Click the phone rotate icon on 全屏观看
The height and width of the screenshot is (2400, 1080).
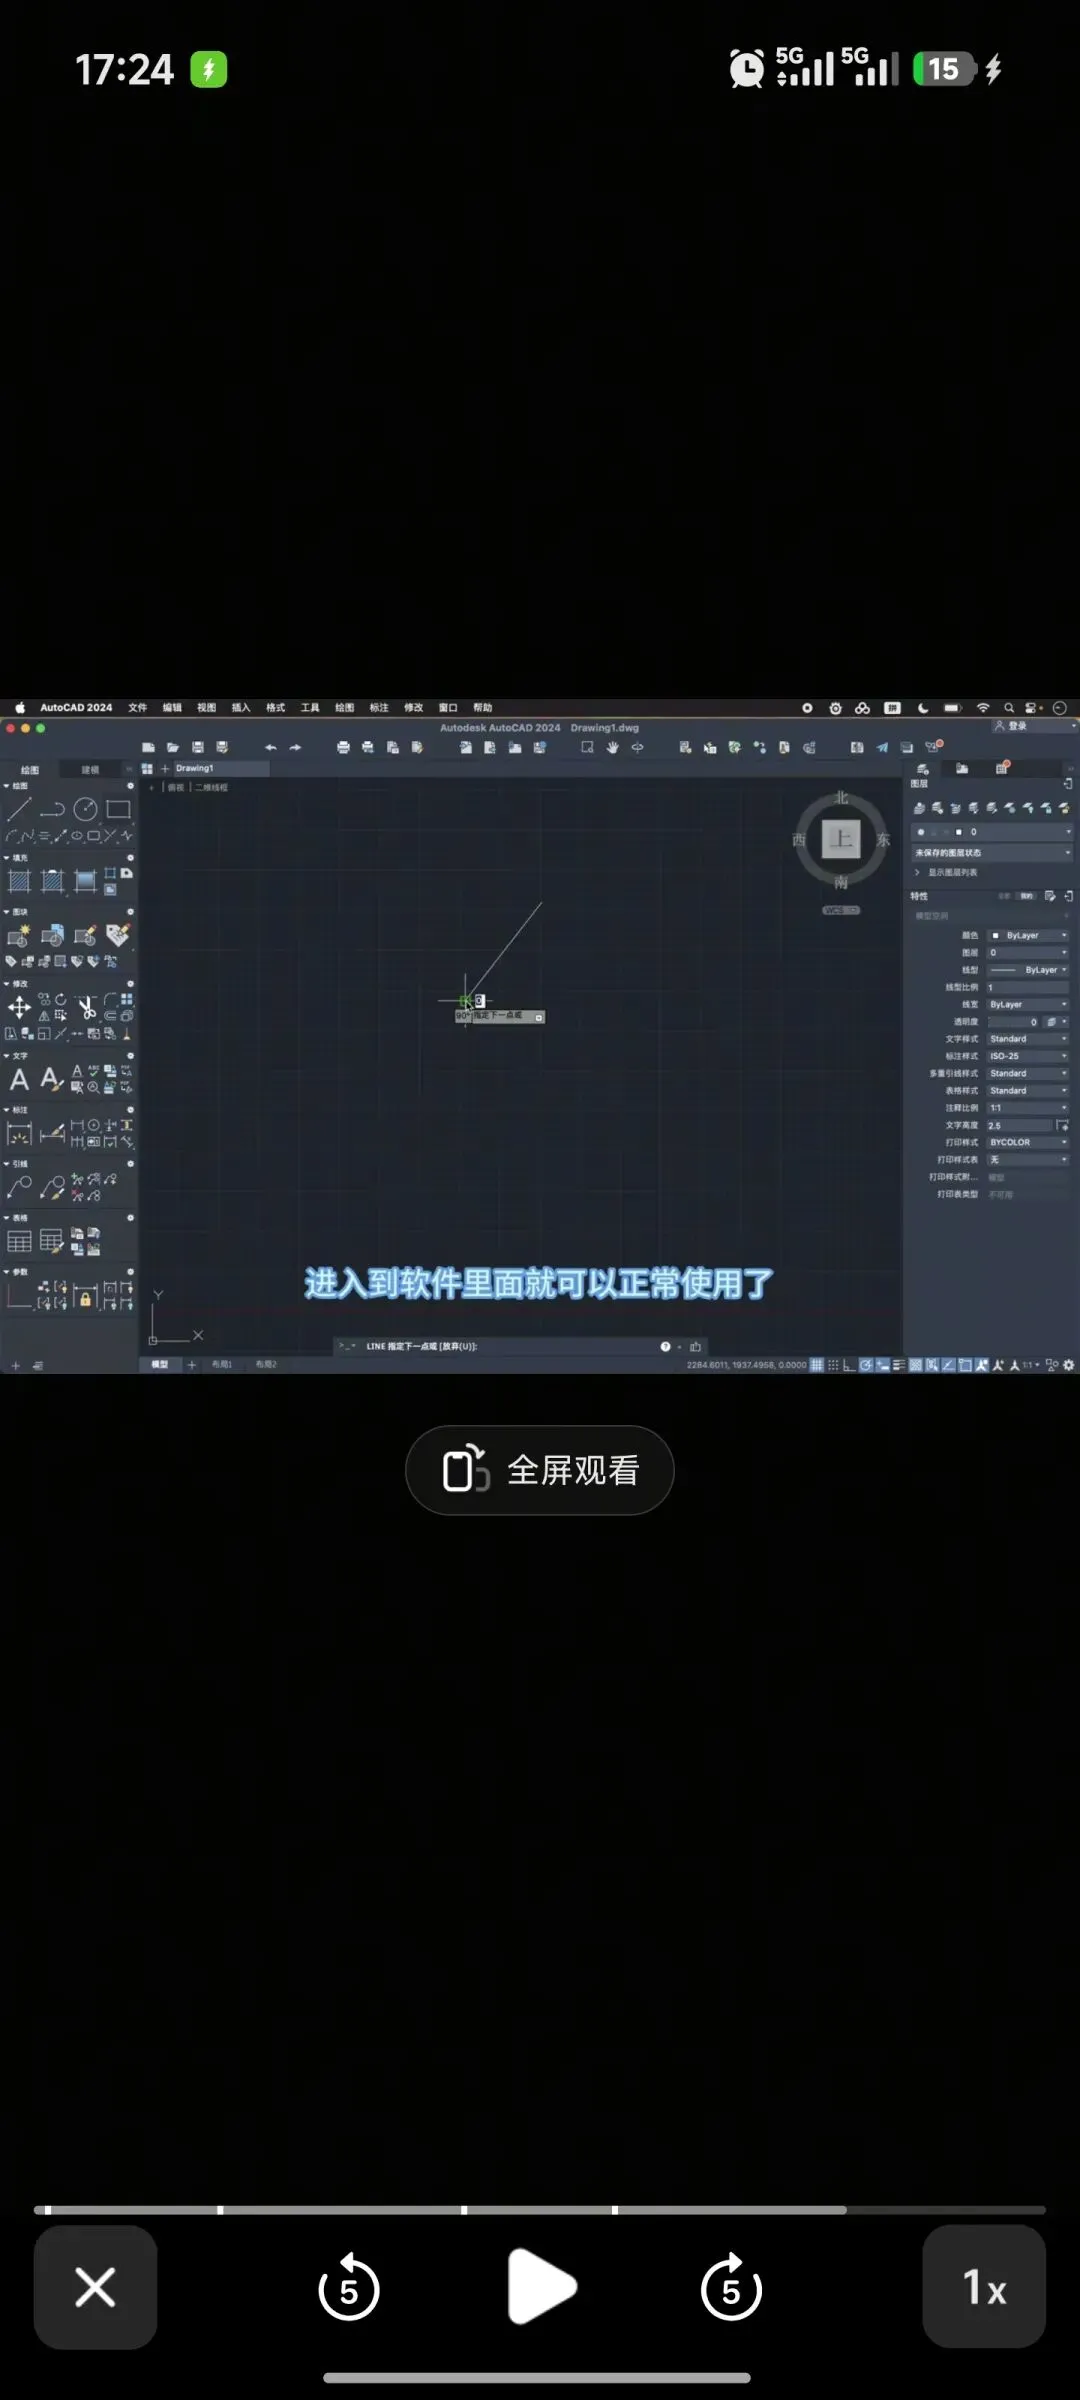point(465,1469)
